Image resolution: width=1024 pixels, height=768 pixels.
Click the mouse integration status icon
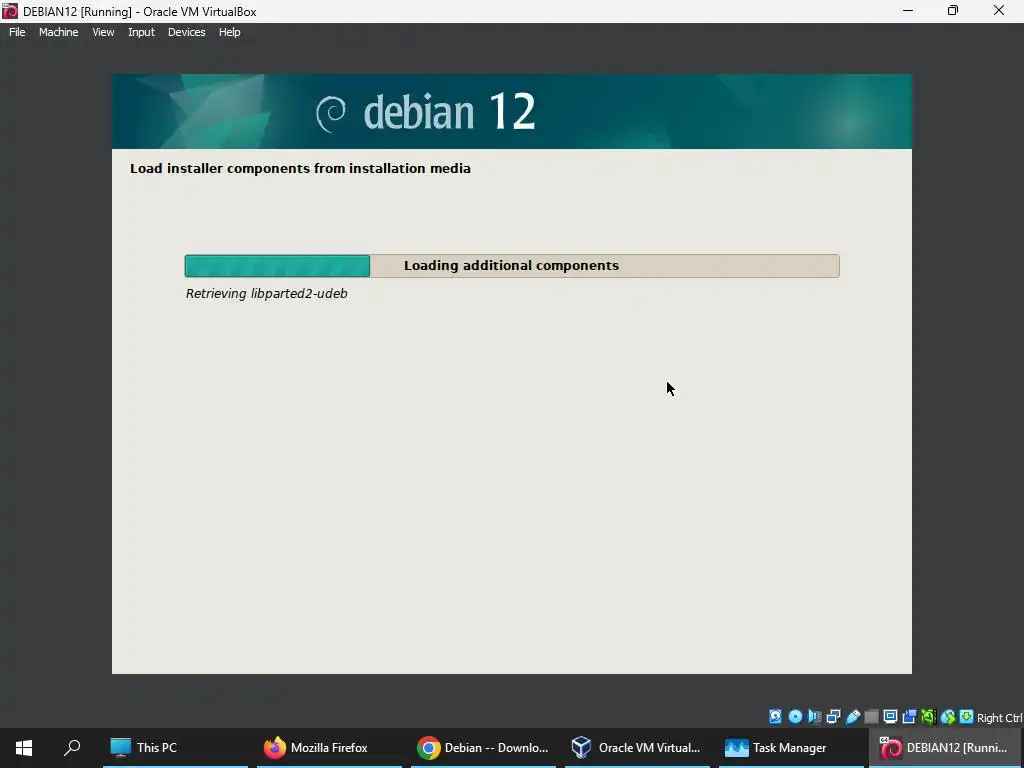point(948,717)
